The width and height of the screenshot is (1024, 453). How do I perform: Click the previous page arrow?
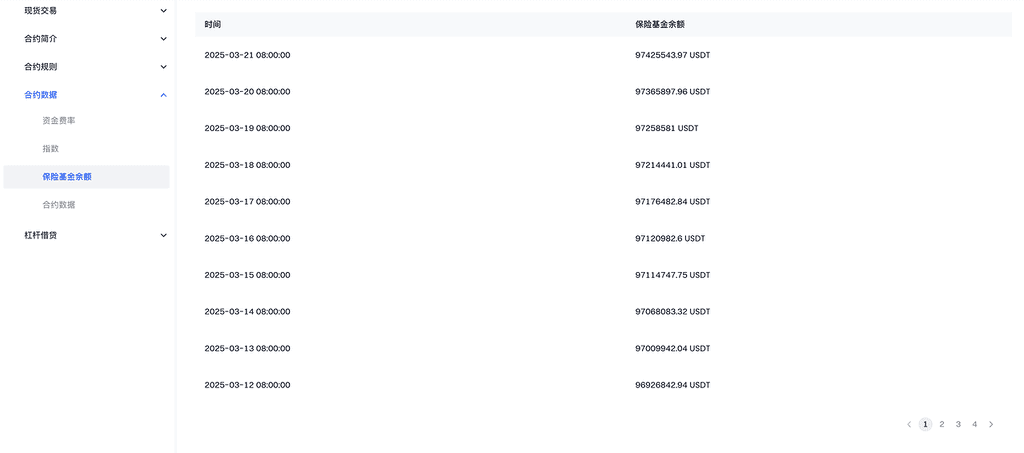coord(909,425)
